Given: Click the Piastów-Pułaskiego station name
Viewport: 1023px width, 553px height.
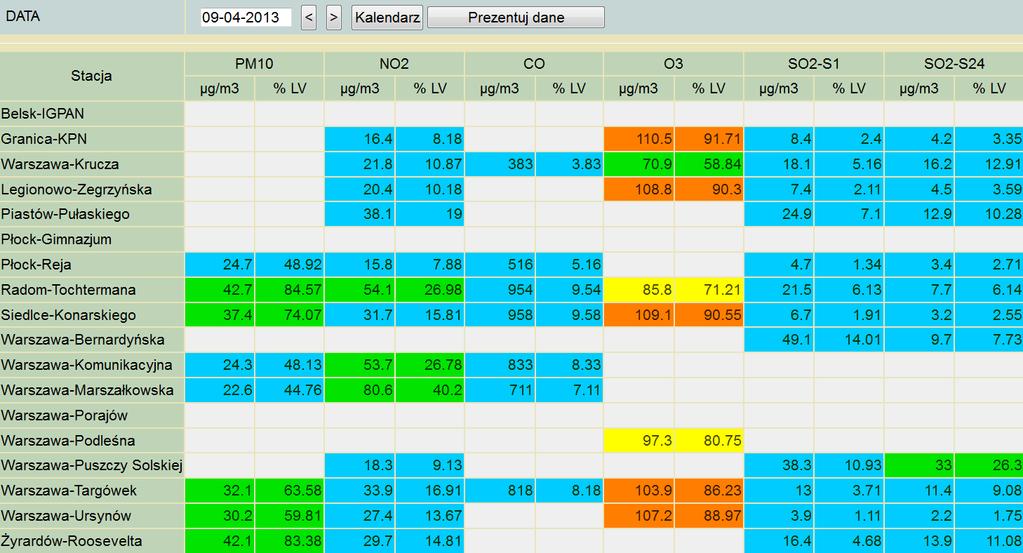Looking at the screenshot, I should point(65,215).
